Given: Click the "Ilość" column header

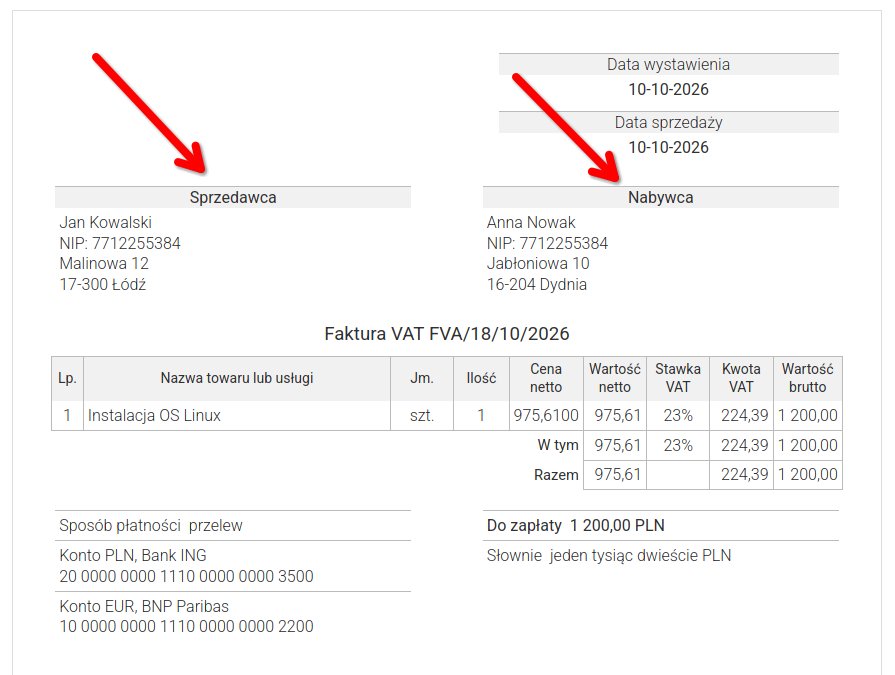Looking at the screenshot, I should [x=481, y=378].
